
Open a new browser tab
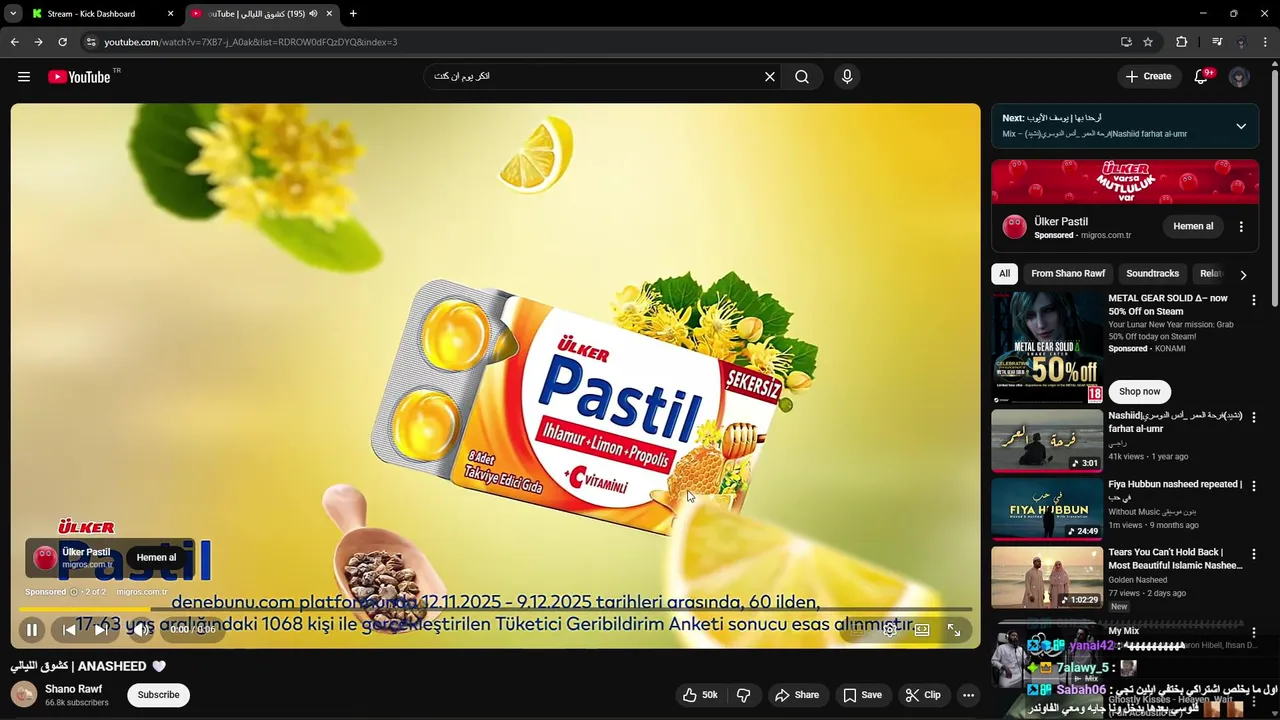click(x=353, y=14)
